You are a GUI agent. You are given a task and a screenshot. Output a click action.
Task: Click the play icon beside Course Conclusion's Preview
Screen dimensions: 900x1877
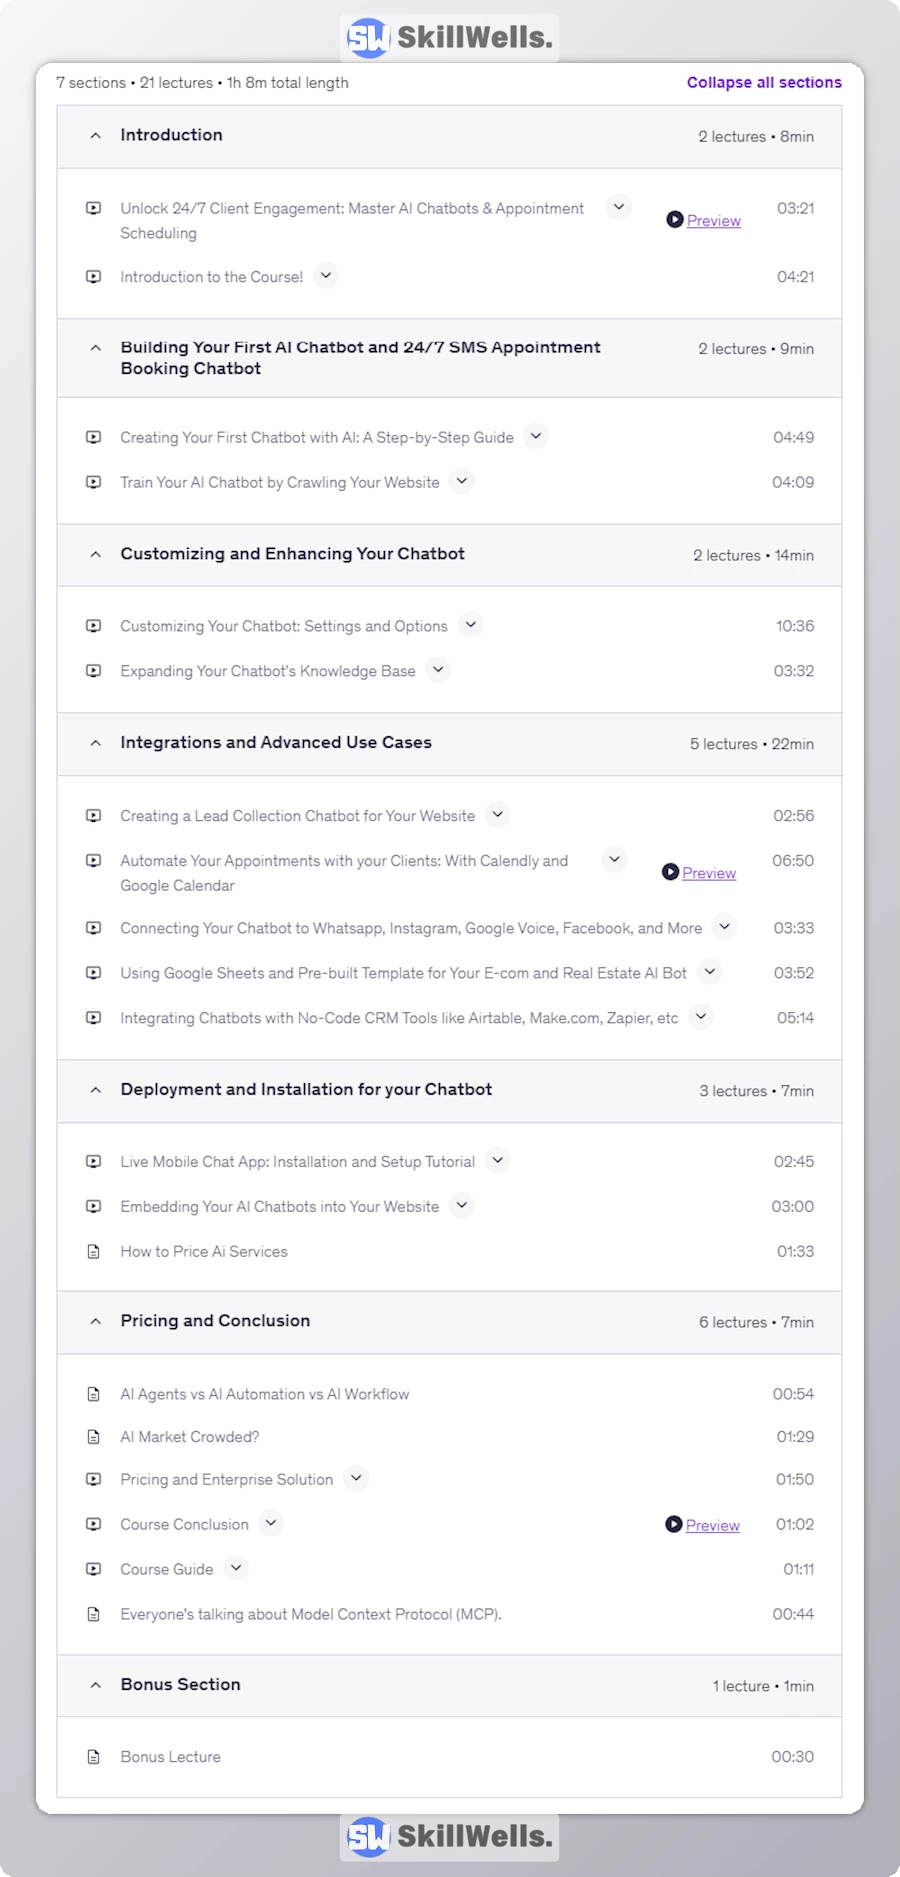pos(673,1525)
